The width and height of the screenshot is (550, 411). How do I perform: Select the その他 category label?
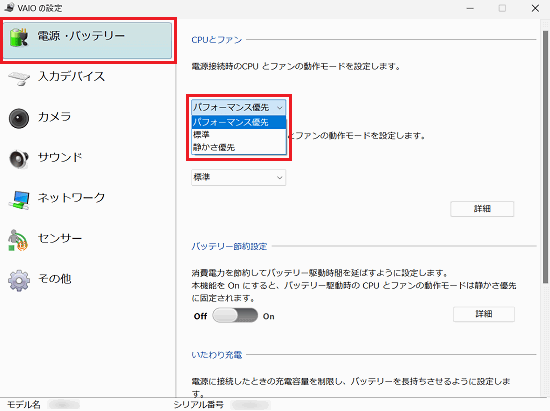55,278
